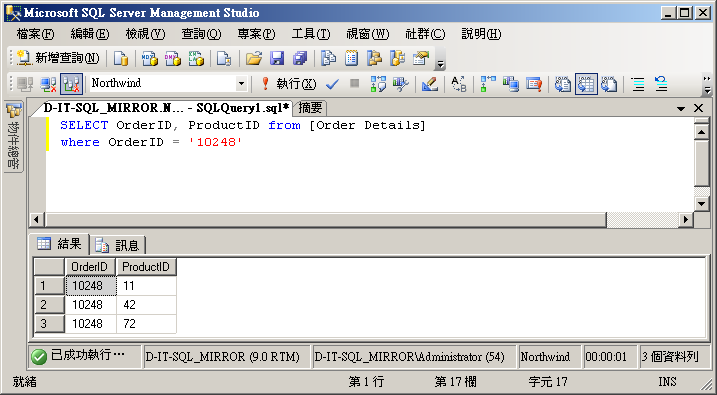Expand the Northwind database dropdown
Screen dimensions: 717x395
pyautogui.click(x=241, y=84)
